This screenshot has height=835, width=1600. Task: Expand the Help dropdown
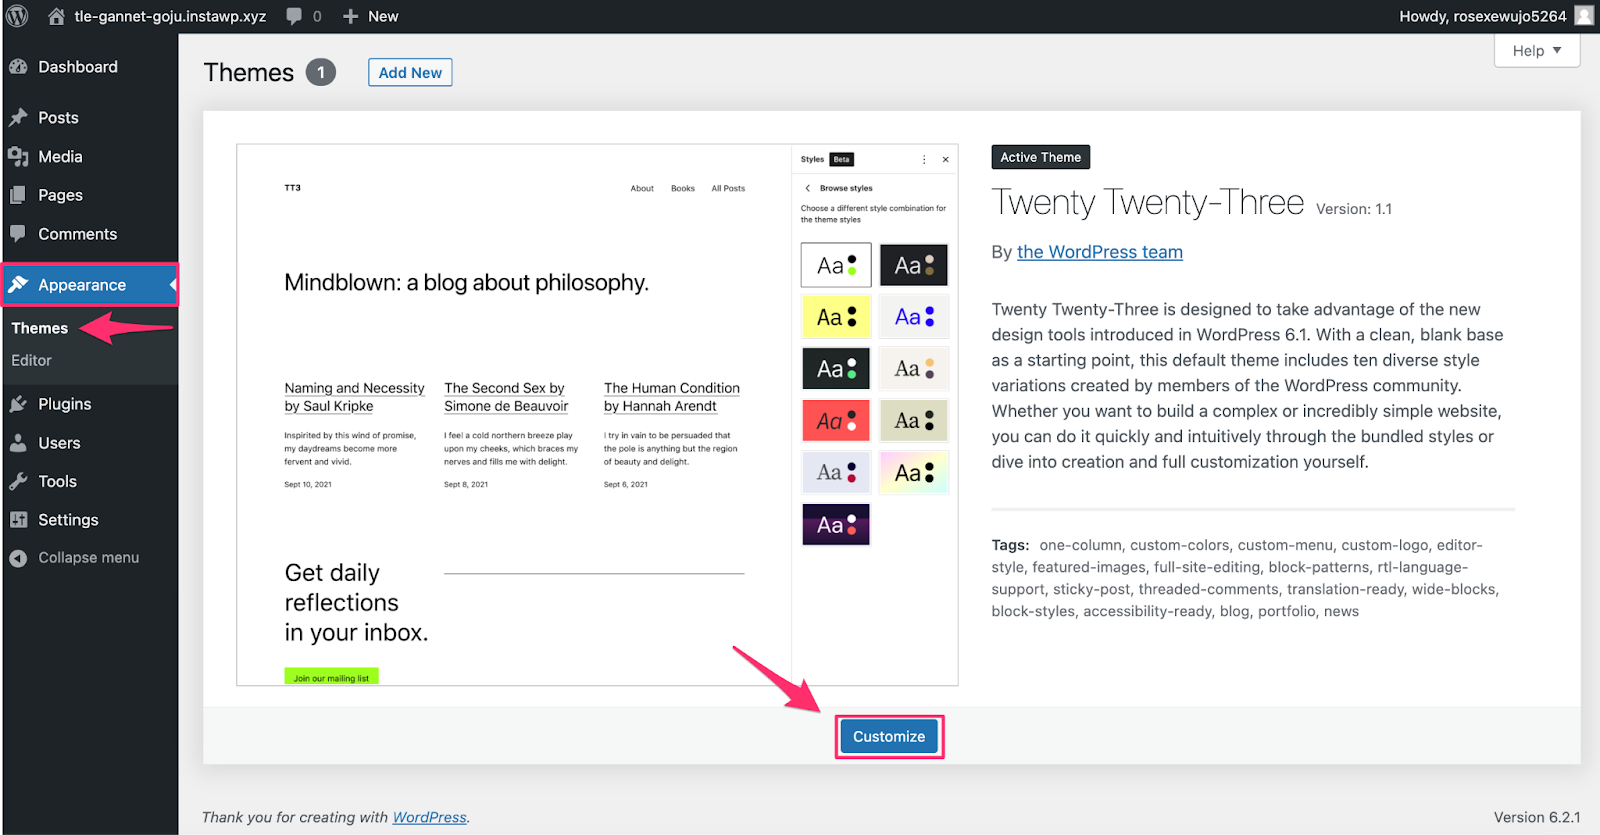1535,50
